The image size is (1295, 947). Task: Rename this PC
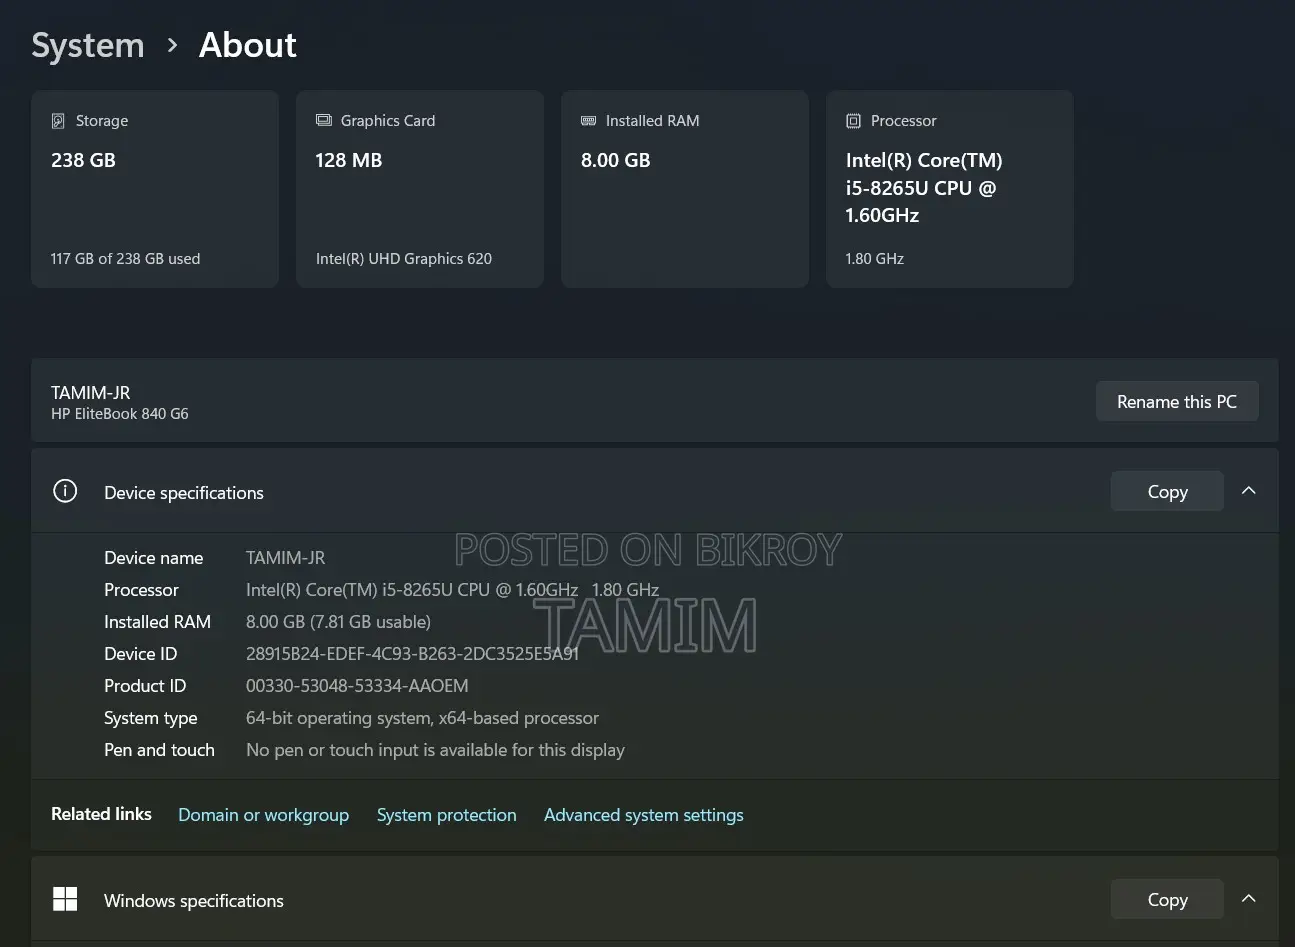pyautogui.click(x=1177, y=401)
